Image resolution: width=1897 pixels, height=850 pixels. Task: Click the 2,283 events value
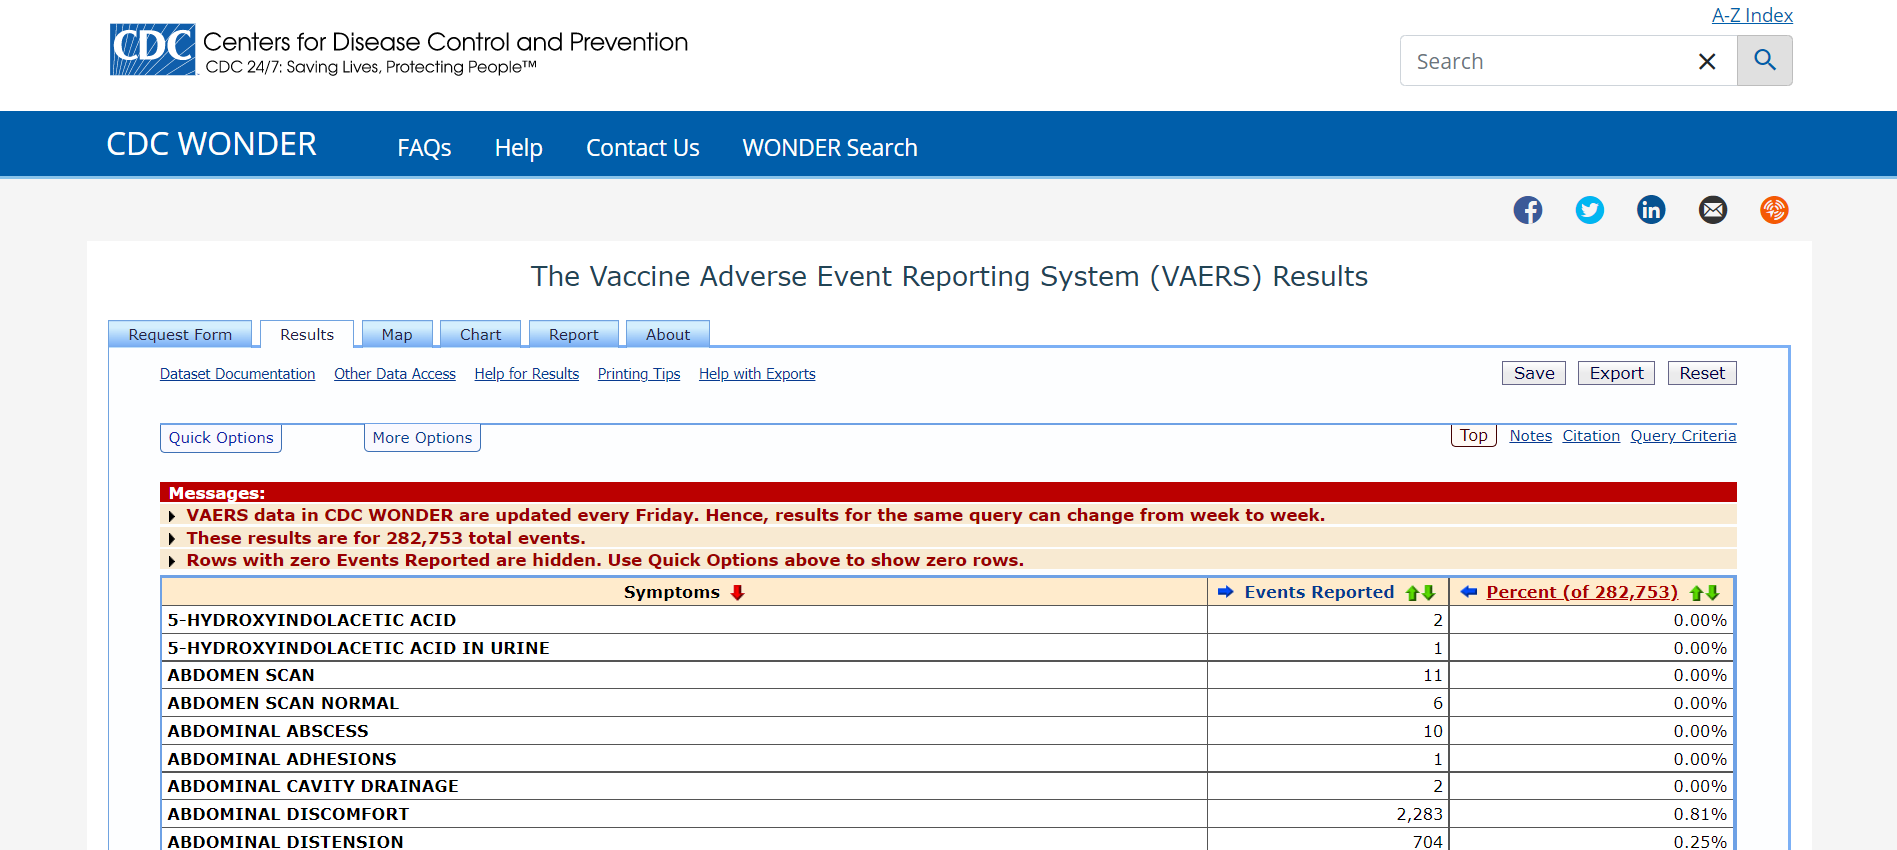click(1419, 815)
